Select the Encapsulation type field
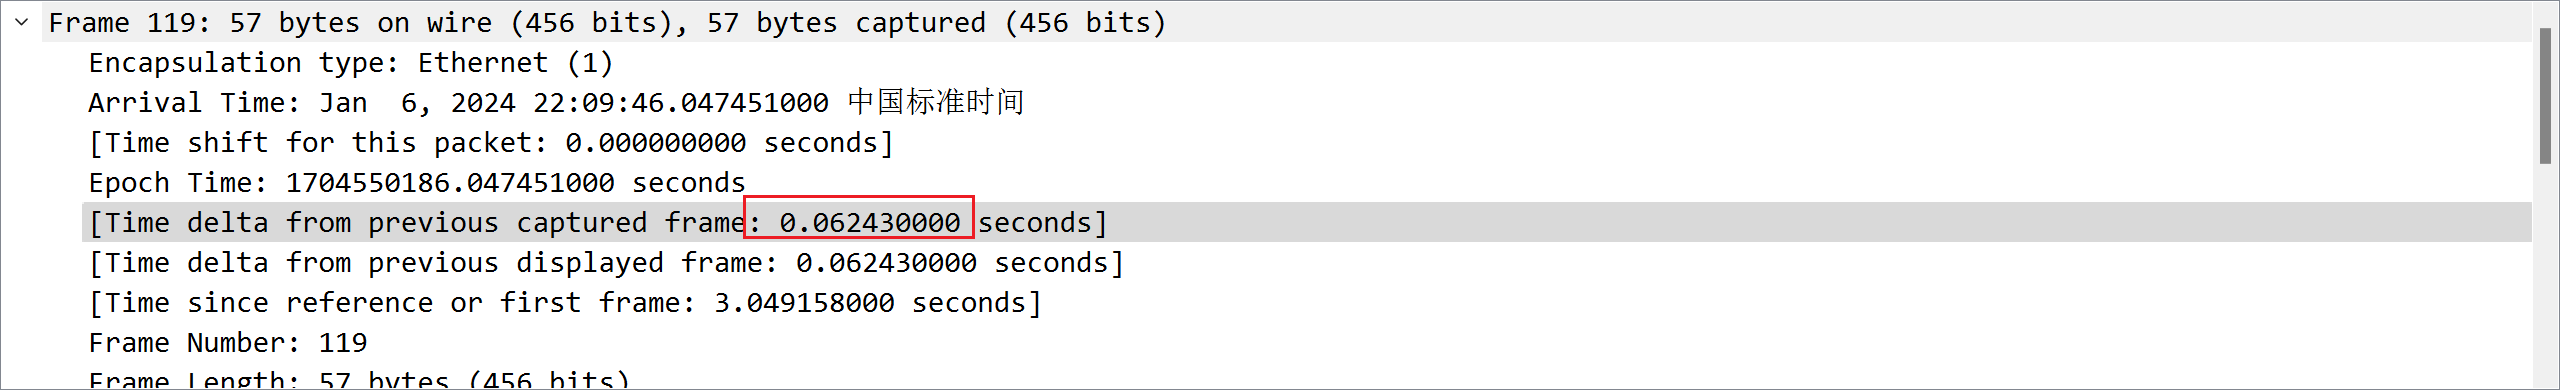 [1306, 62]
